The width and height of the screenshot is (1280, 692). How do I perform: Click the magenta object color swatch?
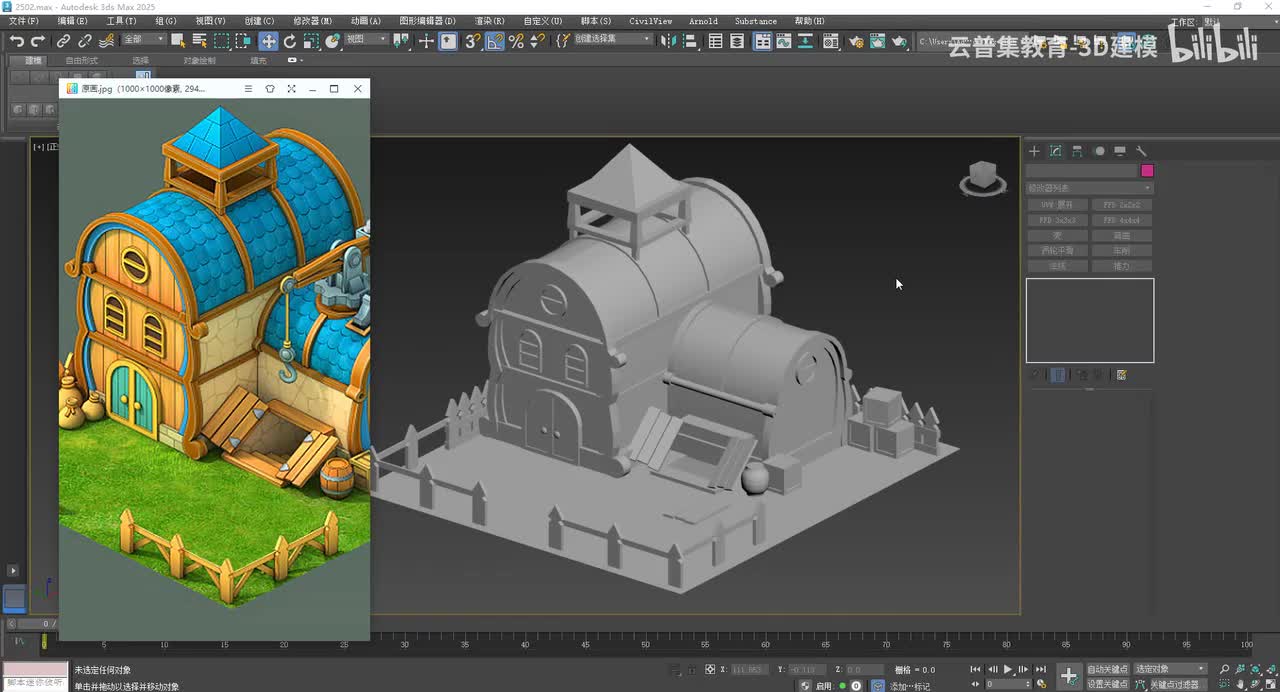1147,171
